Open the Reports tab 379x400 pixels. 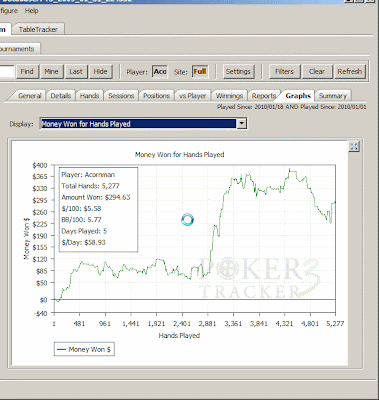click(264, 96)
